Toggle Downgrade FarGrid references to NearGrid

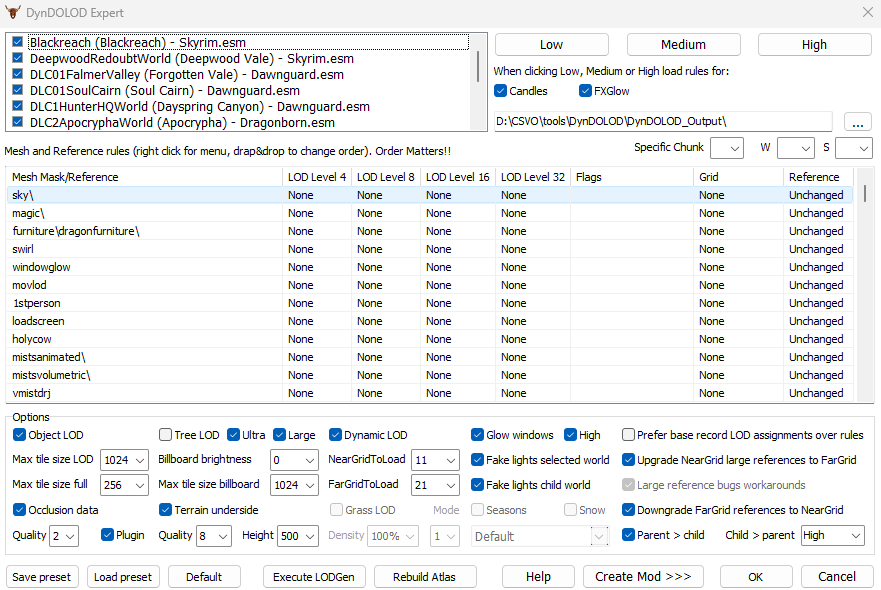tap(628, 510)
